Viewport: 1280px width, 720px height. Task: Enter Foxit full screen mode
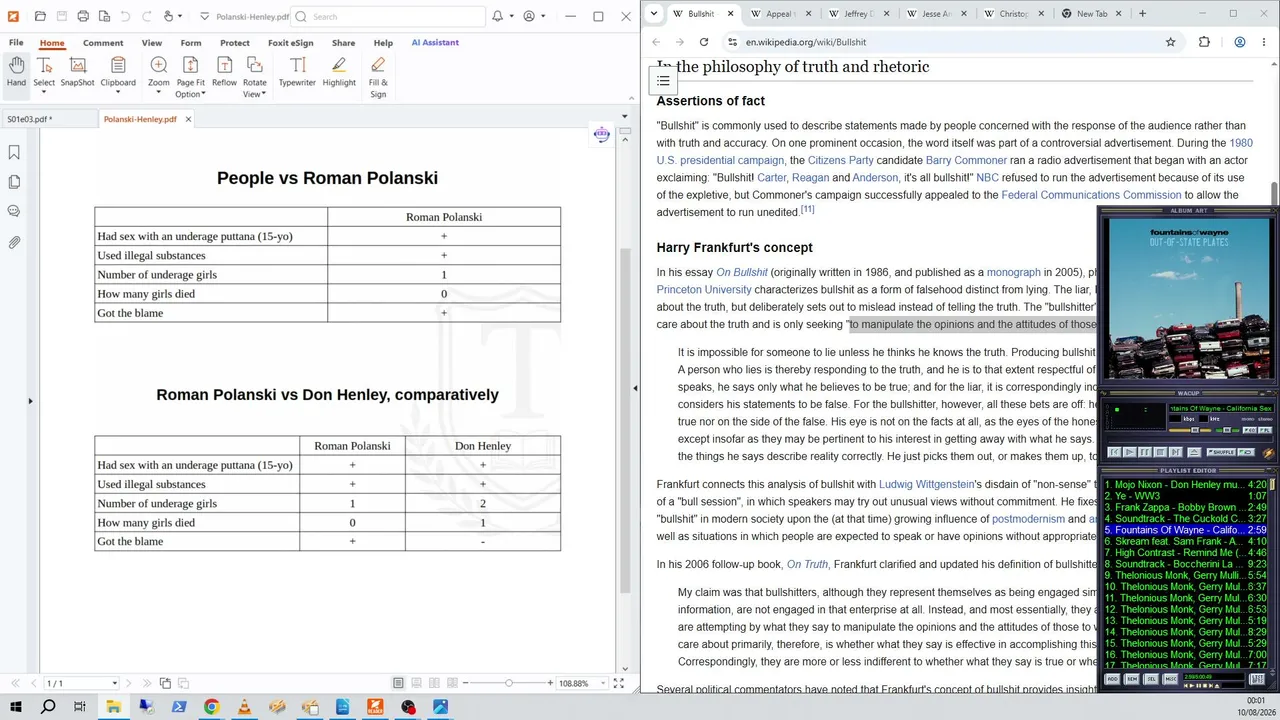point(619,683)
